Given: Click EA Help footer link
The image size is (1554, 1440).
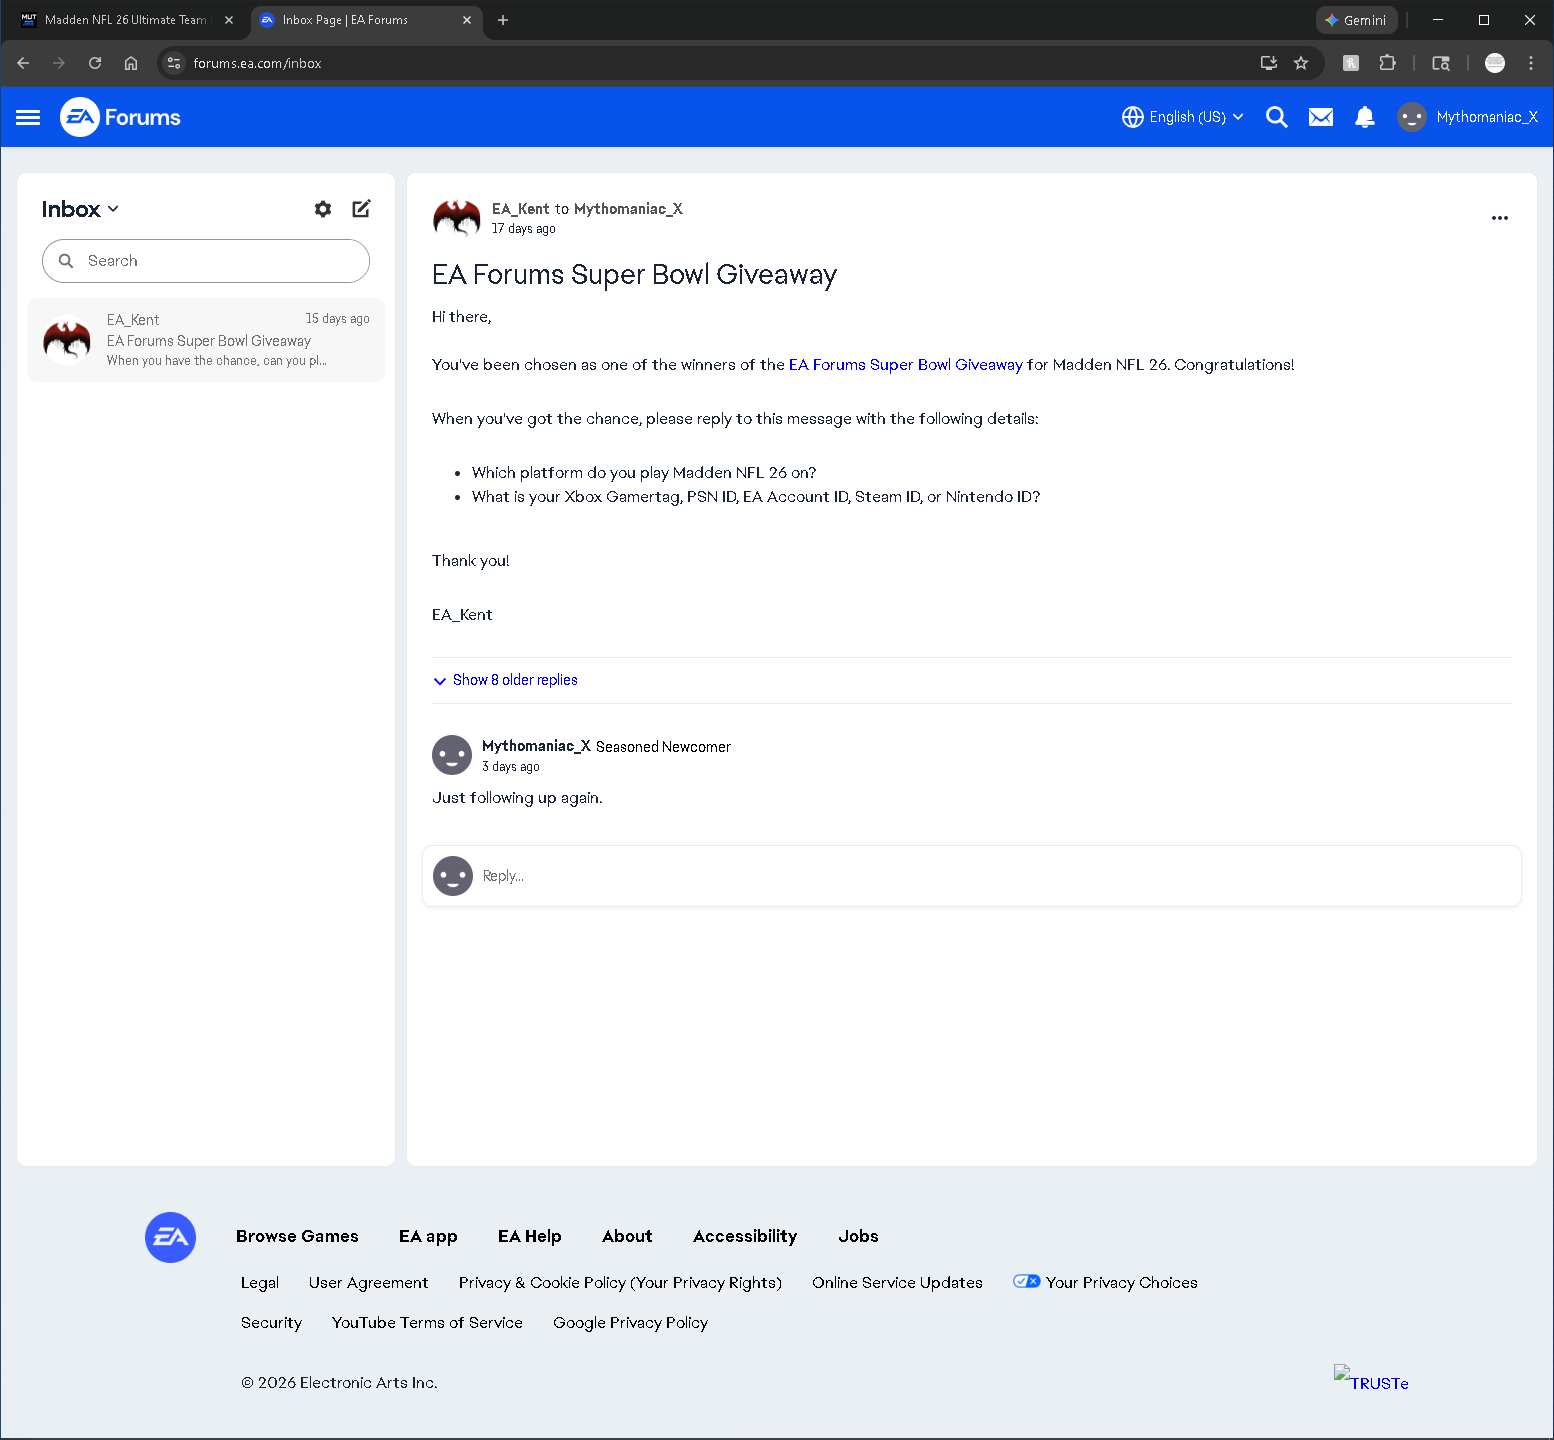Looking at the screenshot, I should [529, 1236].
